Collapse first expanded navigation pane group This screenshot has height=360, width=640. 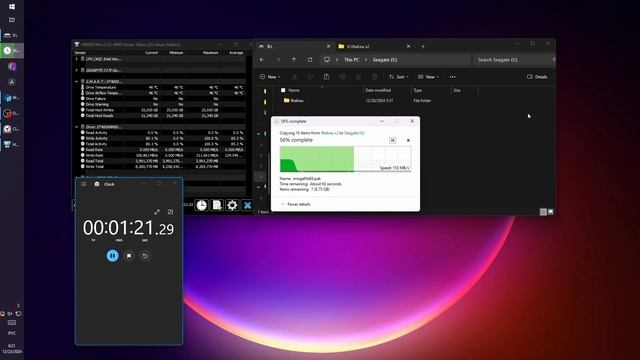tap(258, 133)
